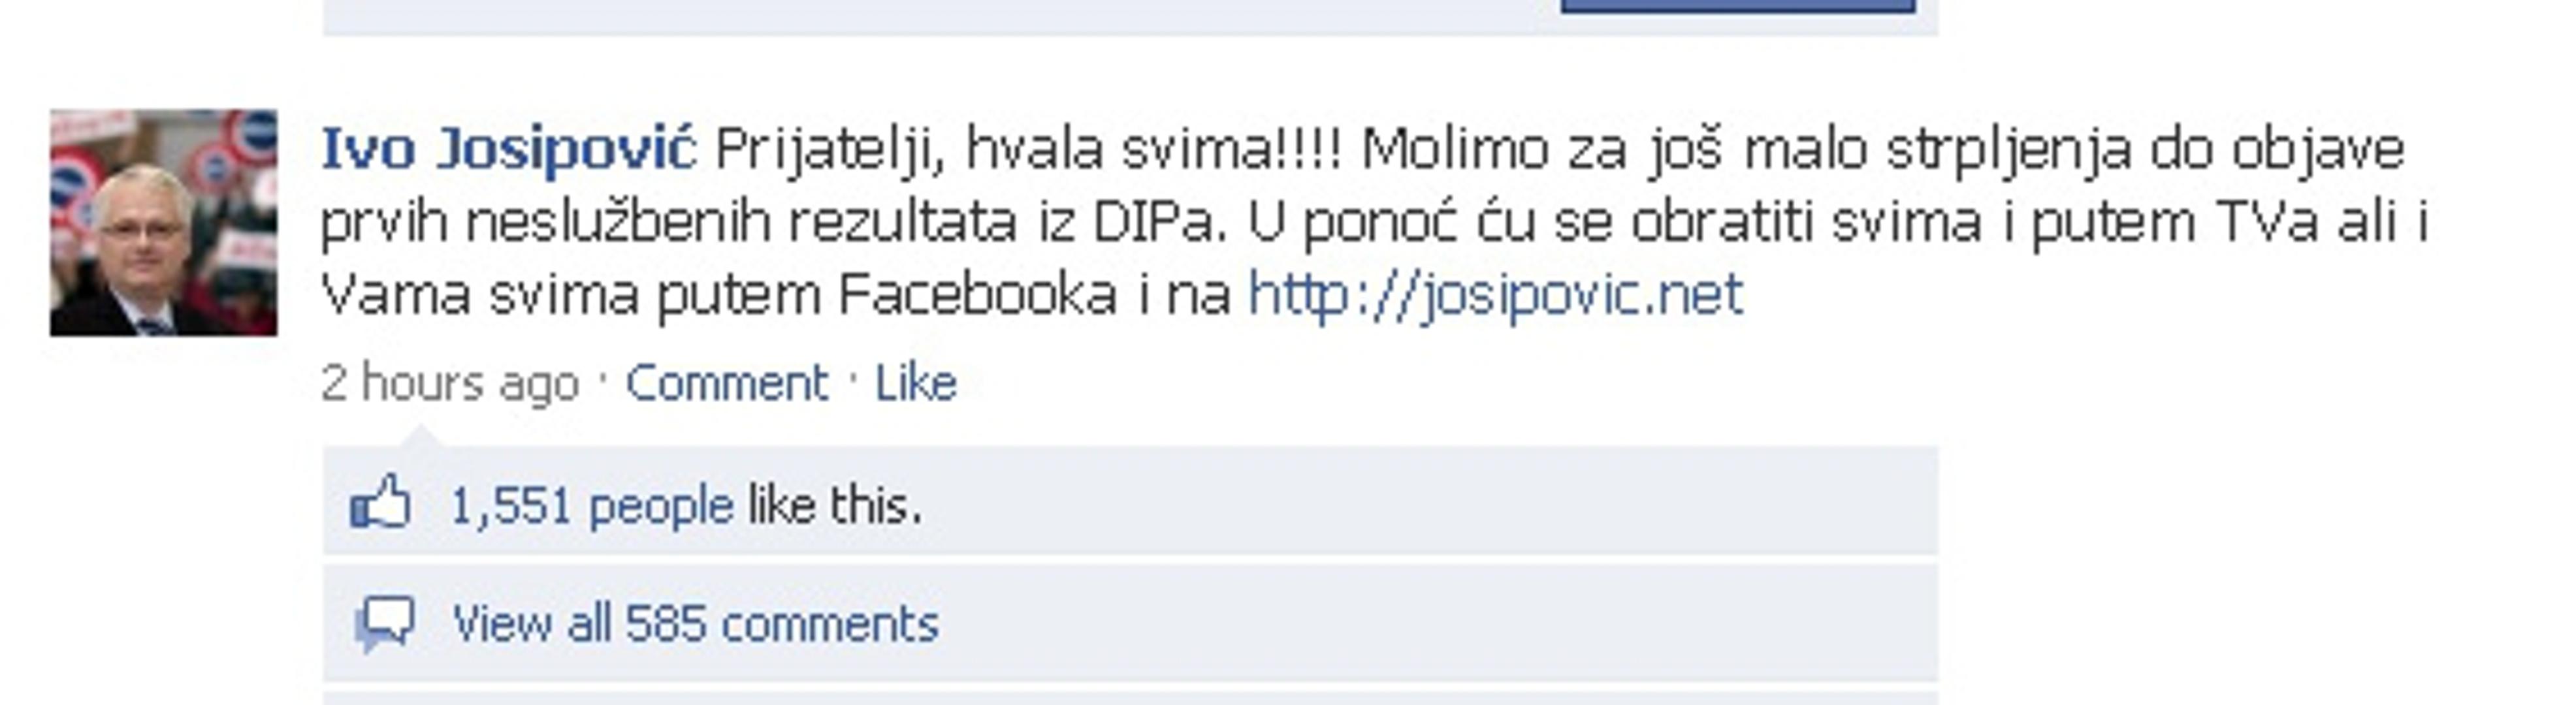This screenshot has height=705, width=2576.
Task: Show the 1,551 people who like this
Action: click(x=592, y=505)
